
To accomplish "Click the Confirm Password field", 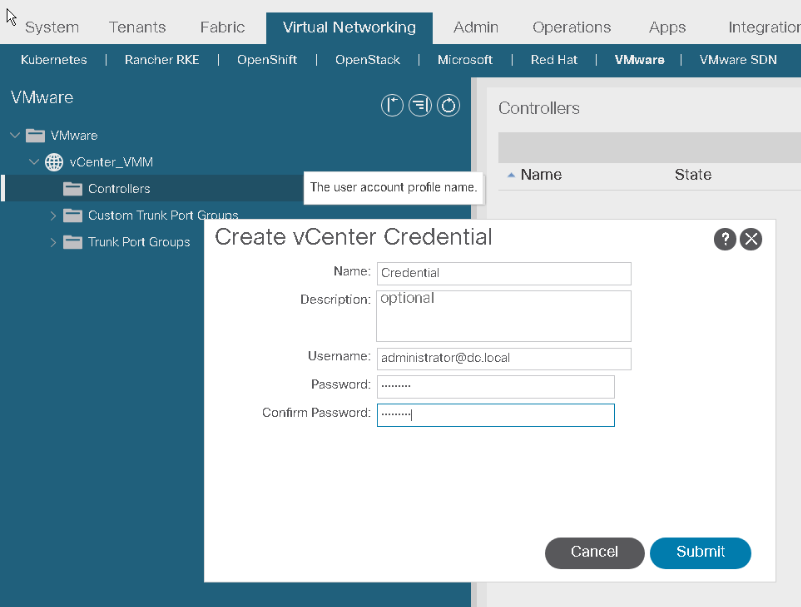I will (496, 415).
